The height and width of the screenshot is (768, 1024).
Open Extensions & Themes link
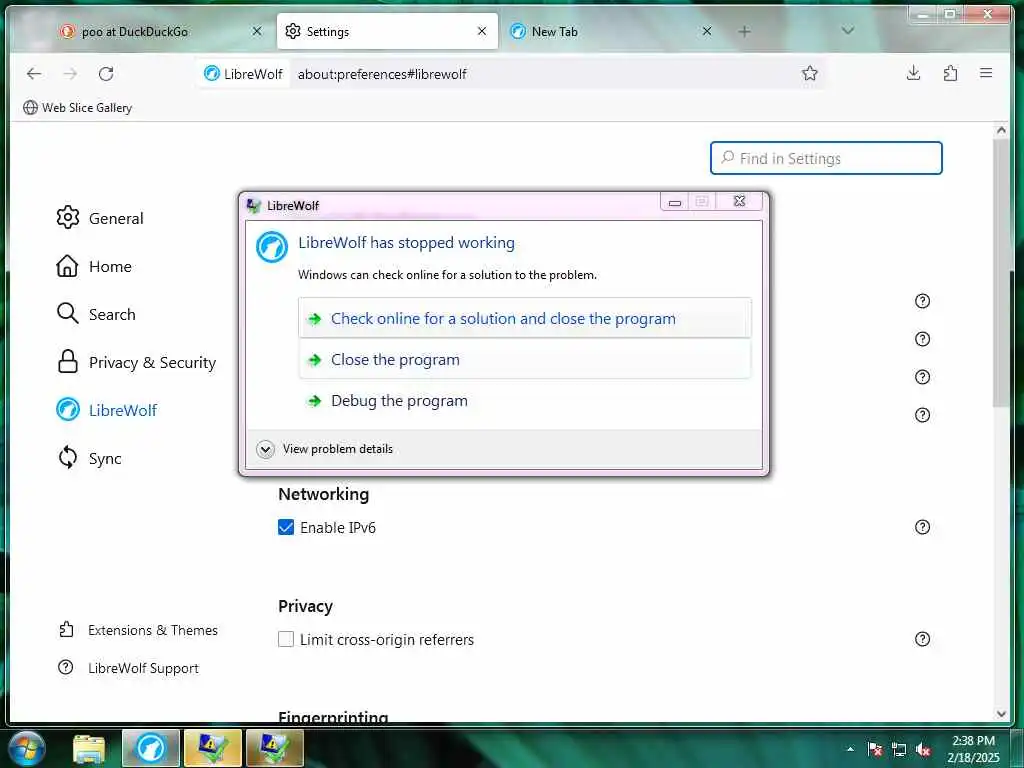(x=138, y=630)
